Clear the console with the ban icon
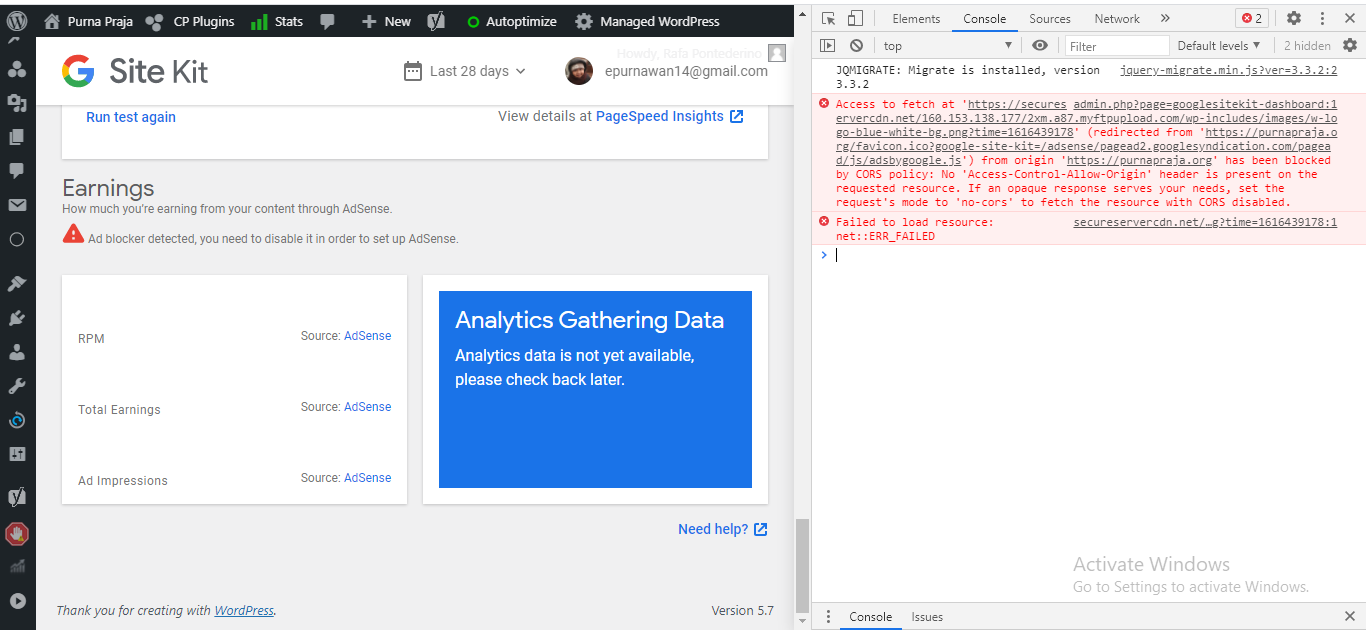Screen dimensions: 1366x630 tap(856, 45)
